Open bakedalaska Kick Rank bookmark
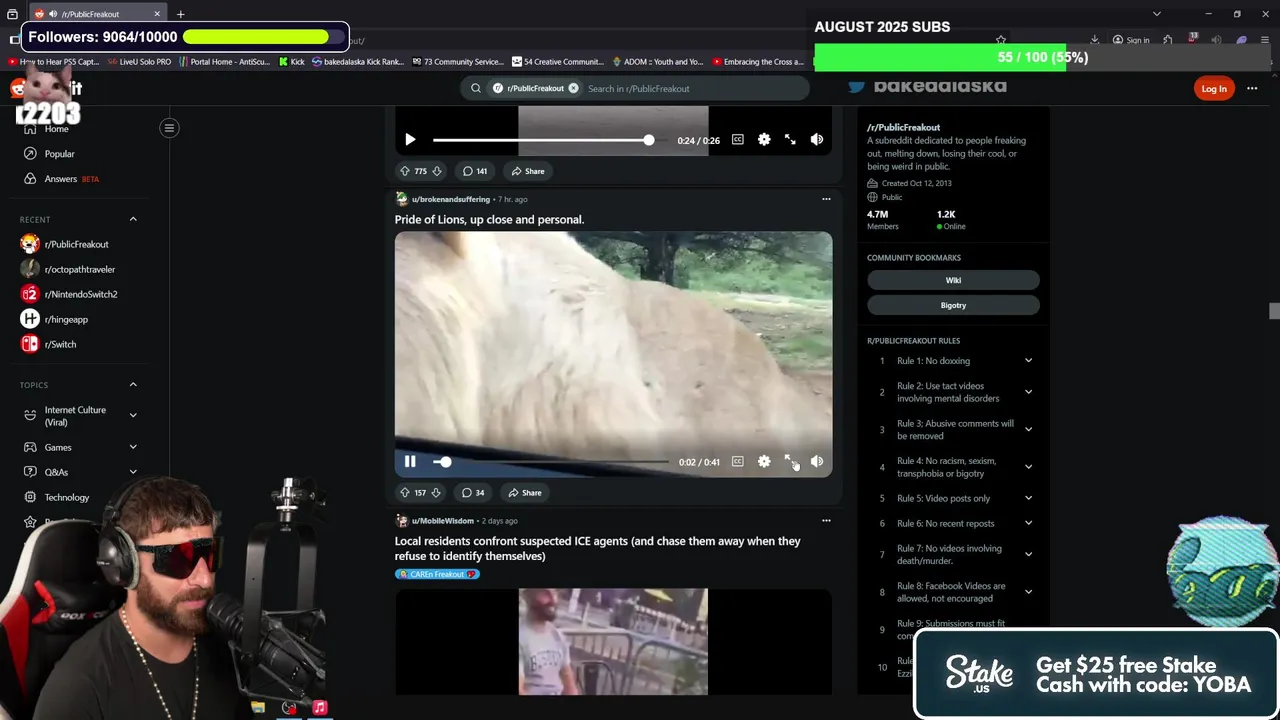1280x720 pixels. [x=358, y=62]
